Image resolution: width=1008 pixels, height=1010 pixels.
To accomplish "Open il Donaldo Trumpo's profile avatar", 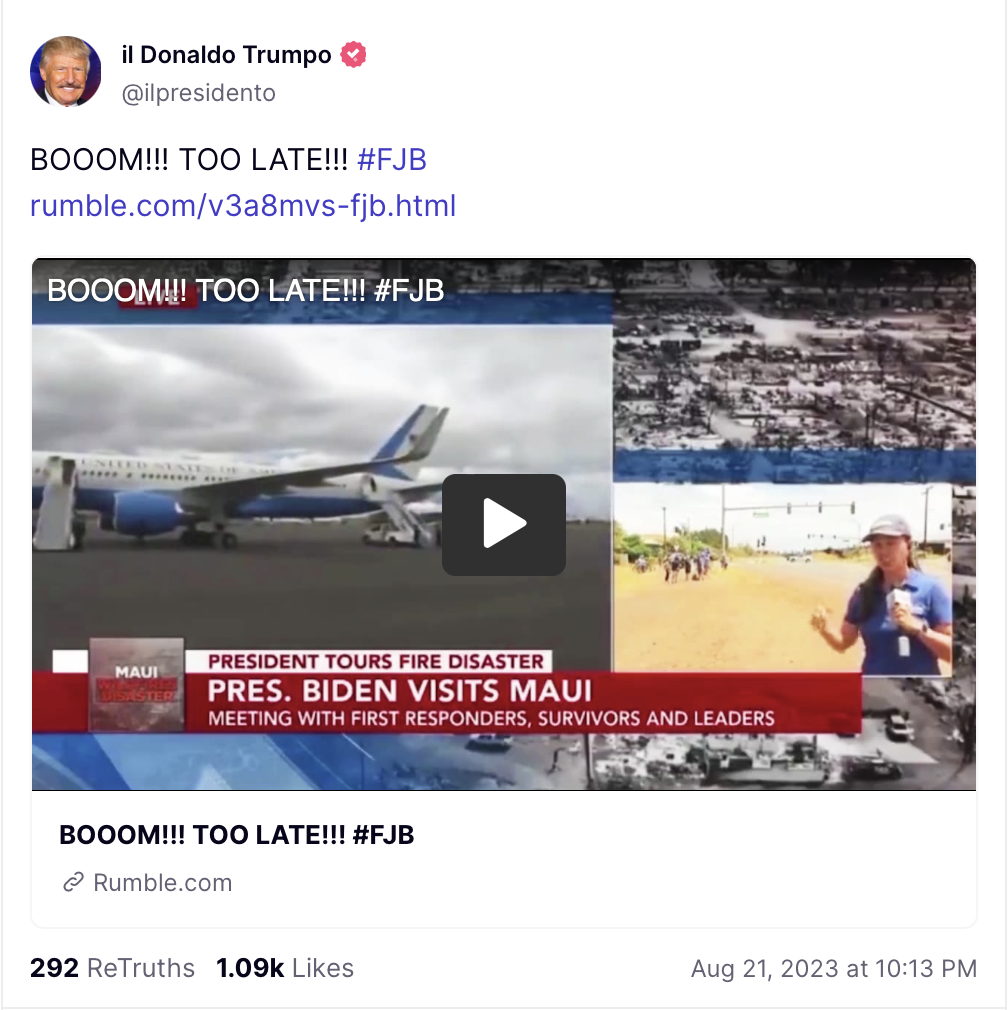I will coord(66,71).
